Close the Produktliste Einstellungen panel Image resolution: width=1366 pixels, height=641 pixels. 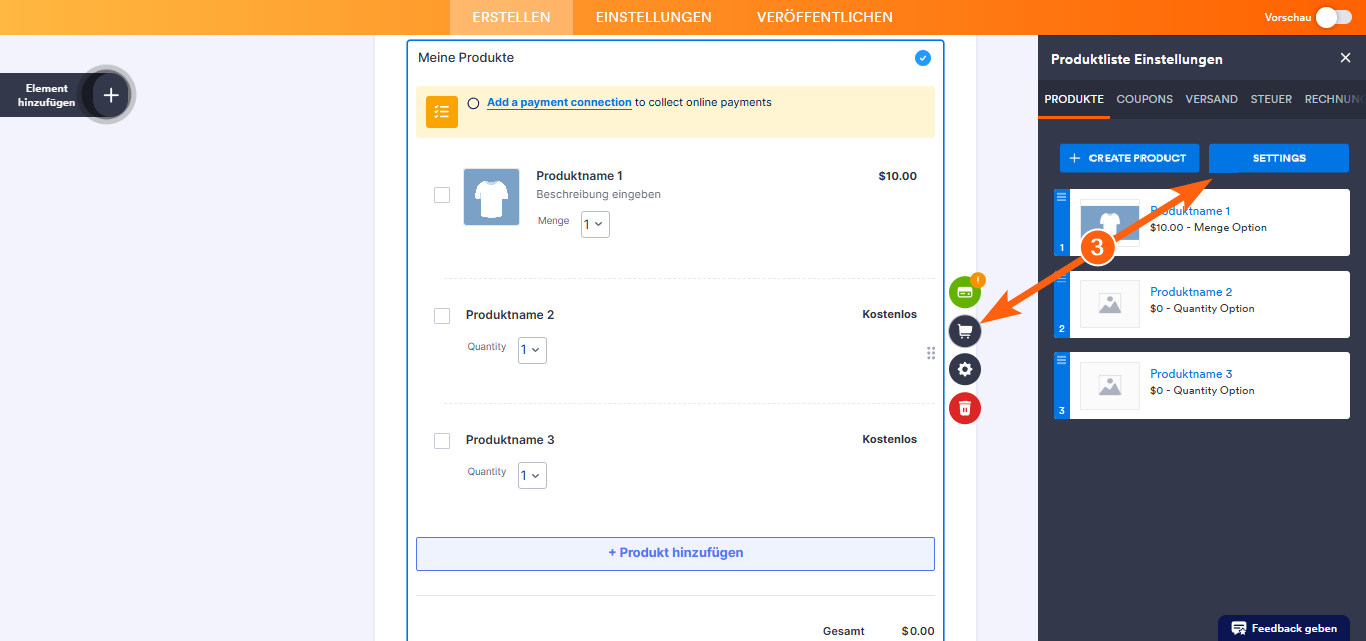(x=1345, y=58)
